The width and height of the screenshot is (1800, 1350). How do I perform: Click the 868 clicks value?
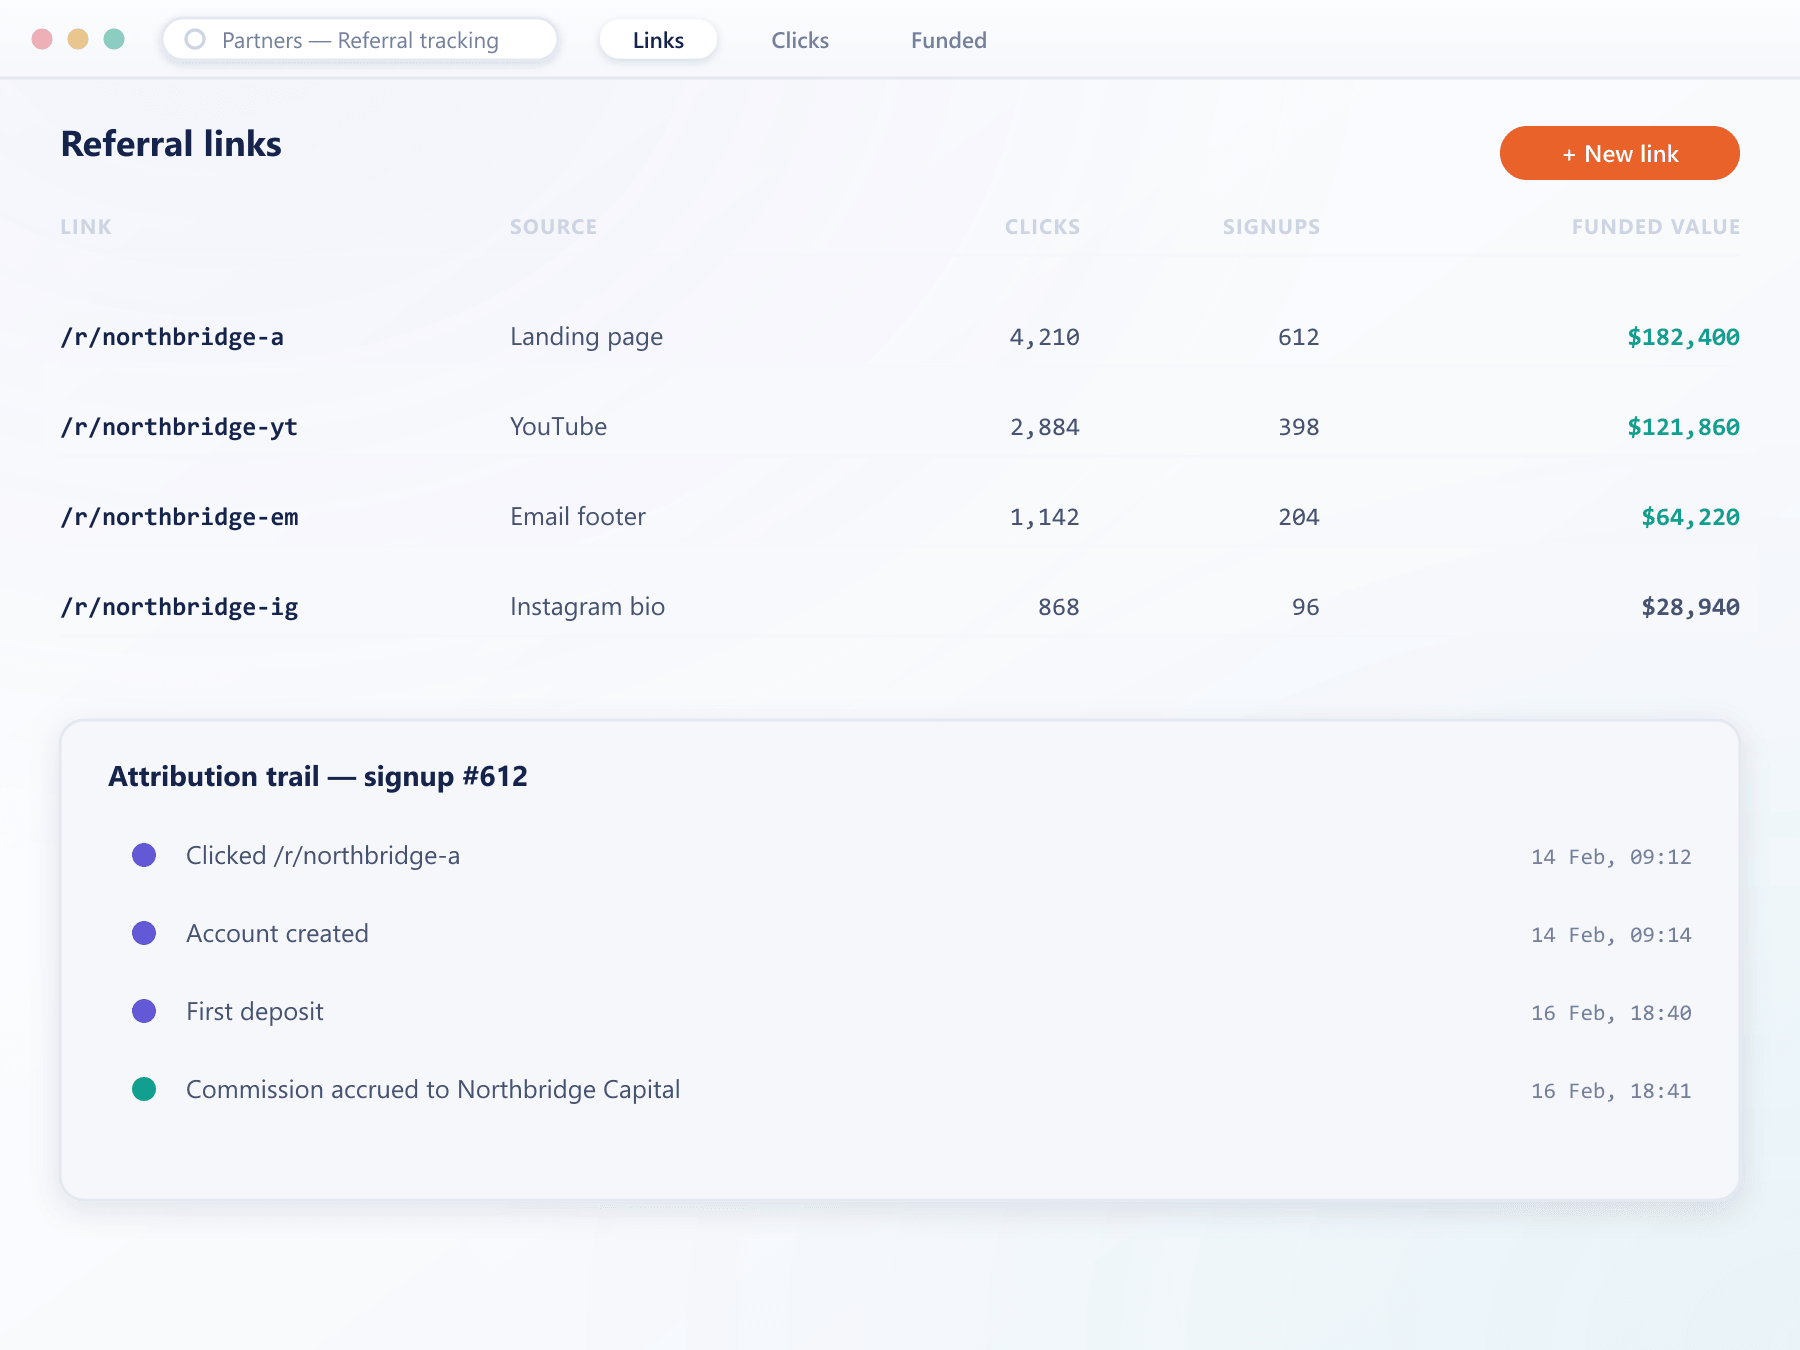(1058, 607)
